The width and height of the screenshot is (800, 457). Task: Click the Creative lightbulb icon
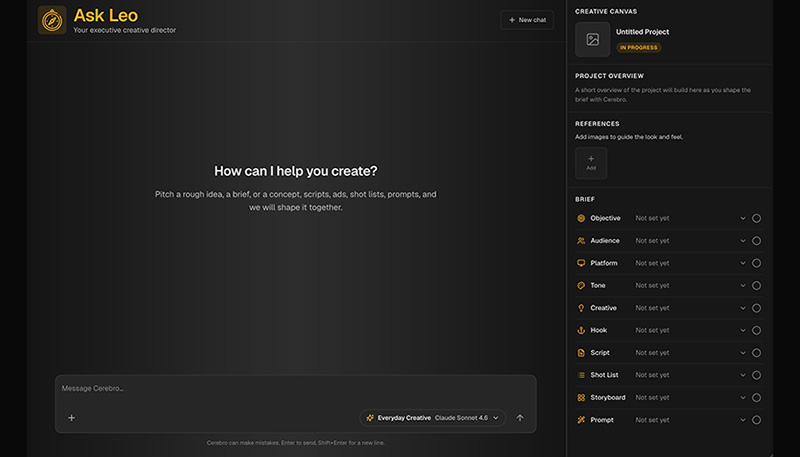(581, 308)
